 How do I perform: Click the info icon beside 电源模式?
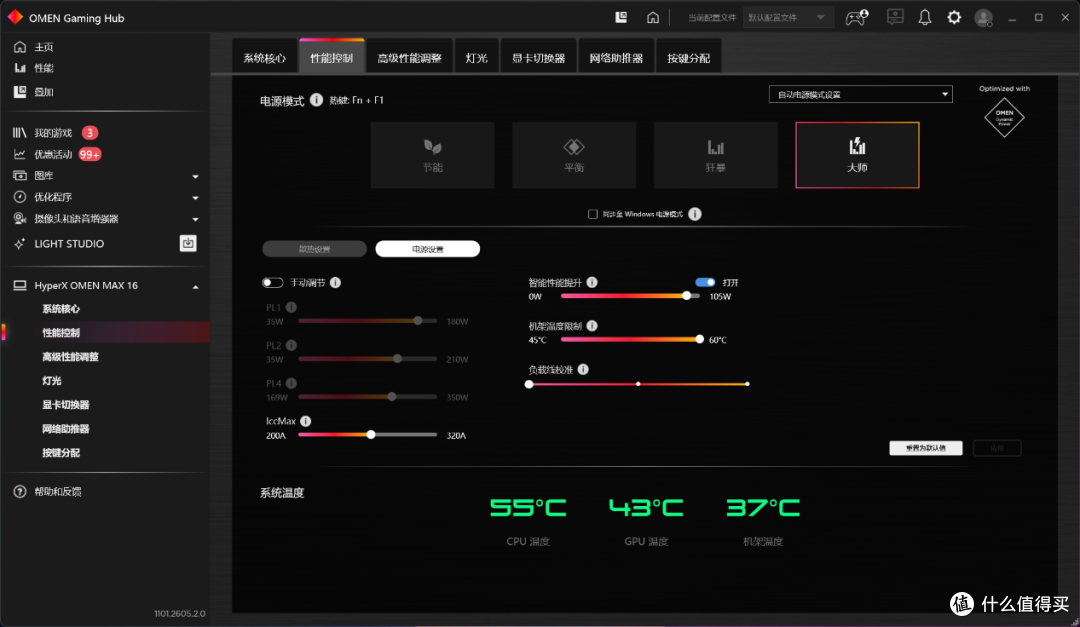point(316,100)
